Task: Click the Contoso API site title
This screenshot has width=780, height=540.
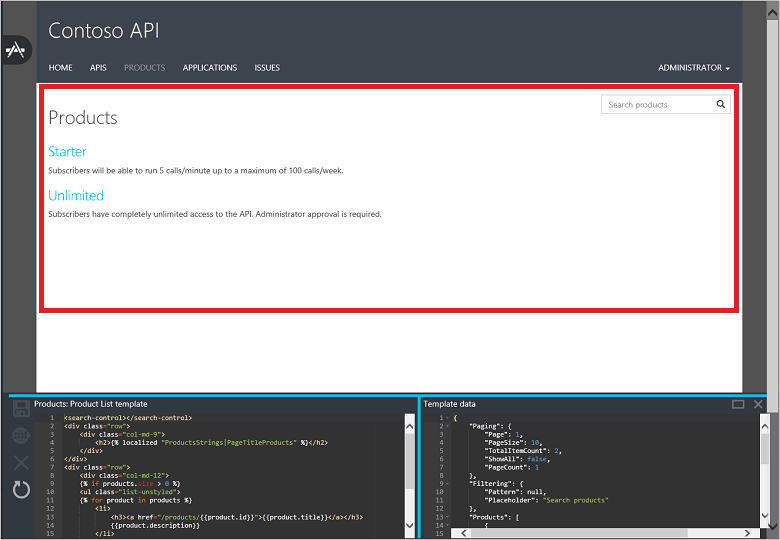Action: pos(103,31)
